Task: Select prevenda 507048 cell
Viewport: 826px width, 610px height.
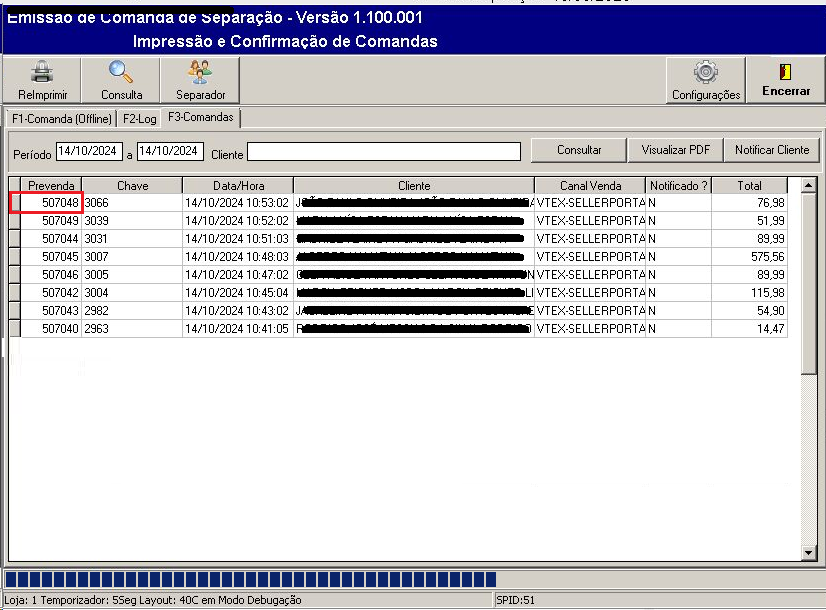Action: click(x=51, y=203)
